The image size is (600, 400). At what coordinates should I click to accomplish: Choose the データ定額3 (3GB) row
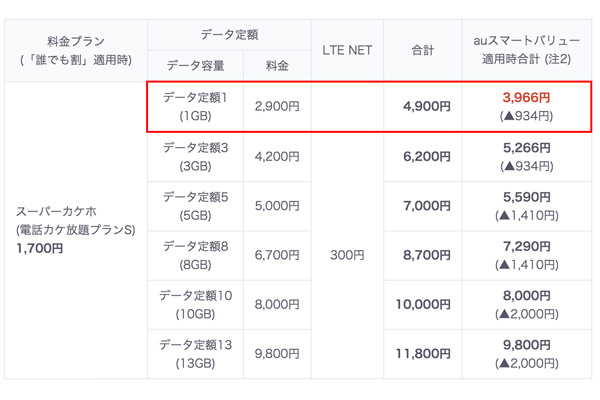(195, 156)
